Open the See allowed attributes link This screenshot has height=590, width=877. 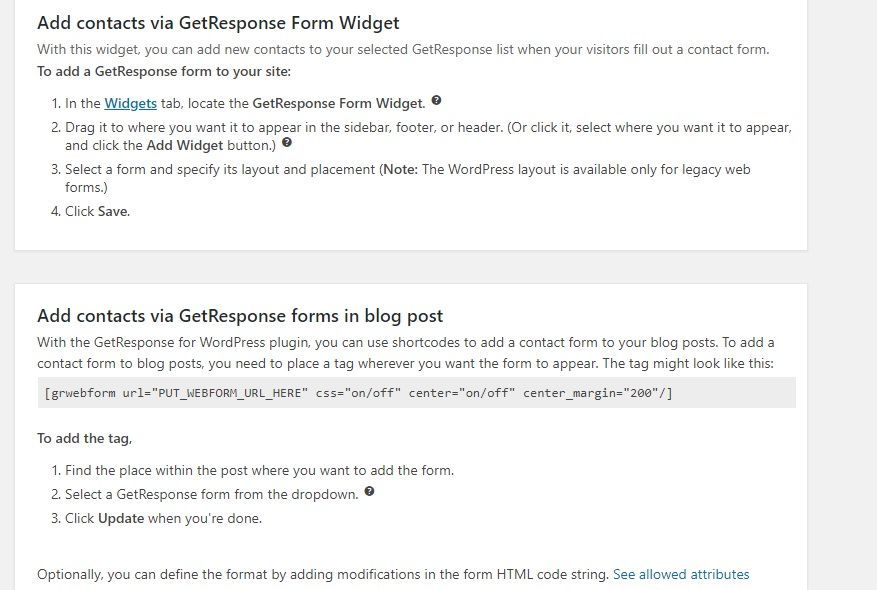[x=681, y=574]
